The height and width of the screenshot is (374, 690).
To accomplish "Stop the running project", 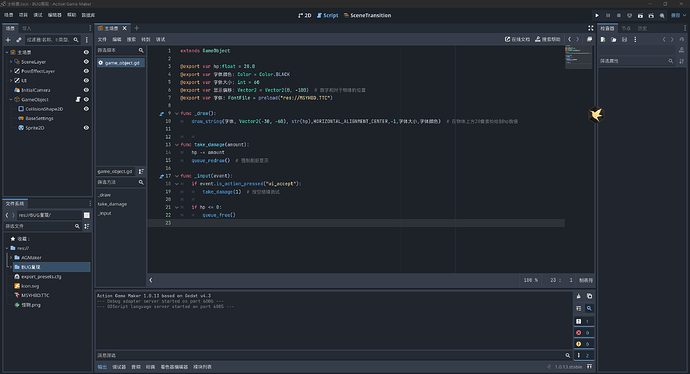I will [619, 15].
